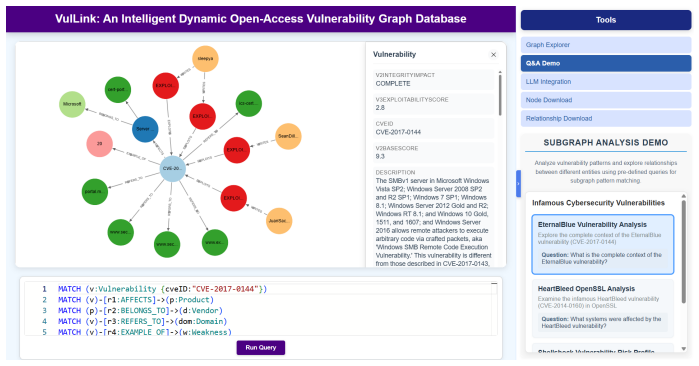The width and height of the screenshot is (699, 366).
Task: Minimize the query editor with dash icon
Action: (x=494, y=284)
